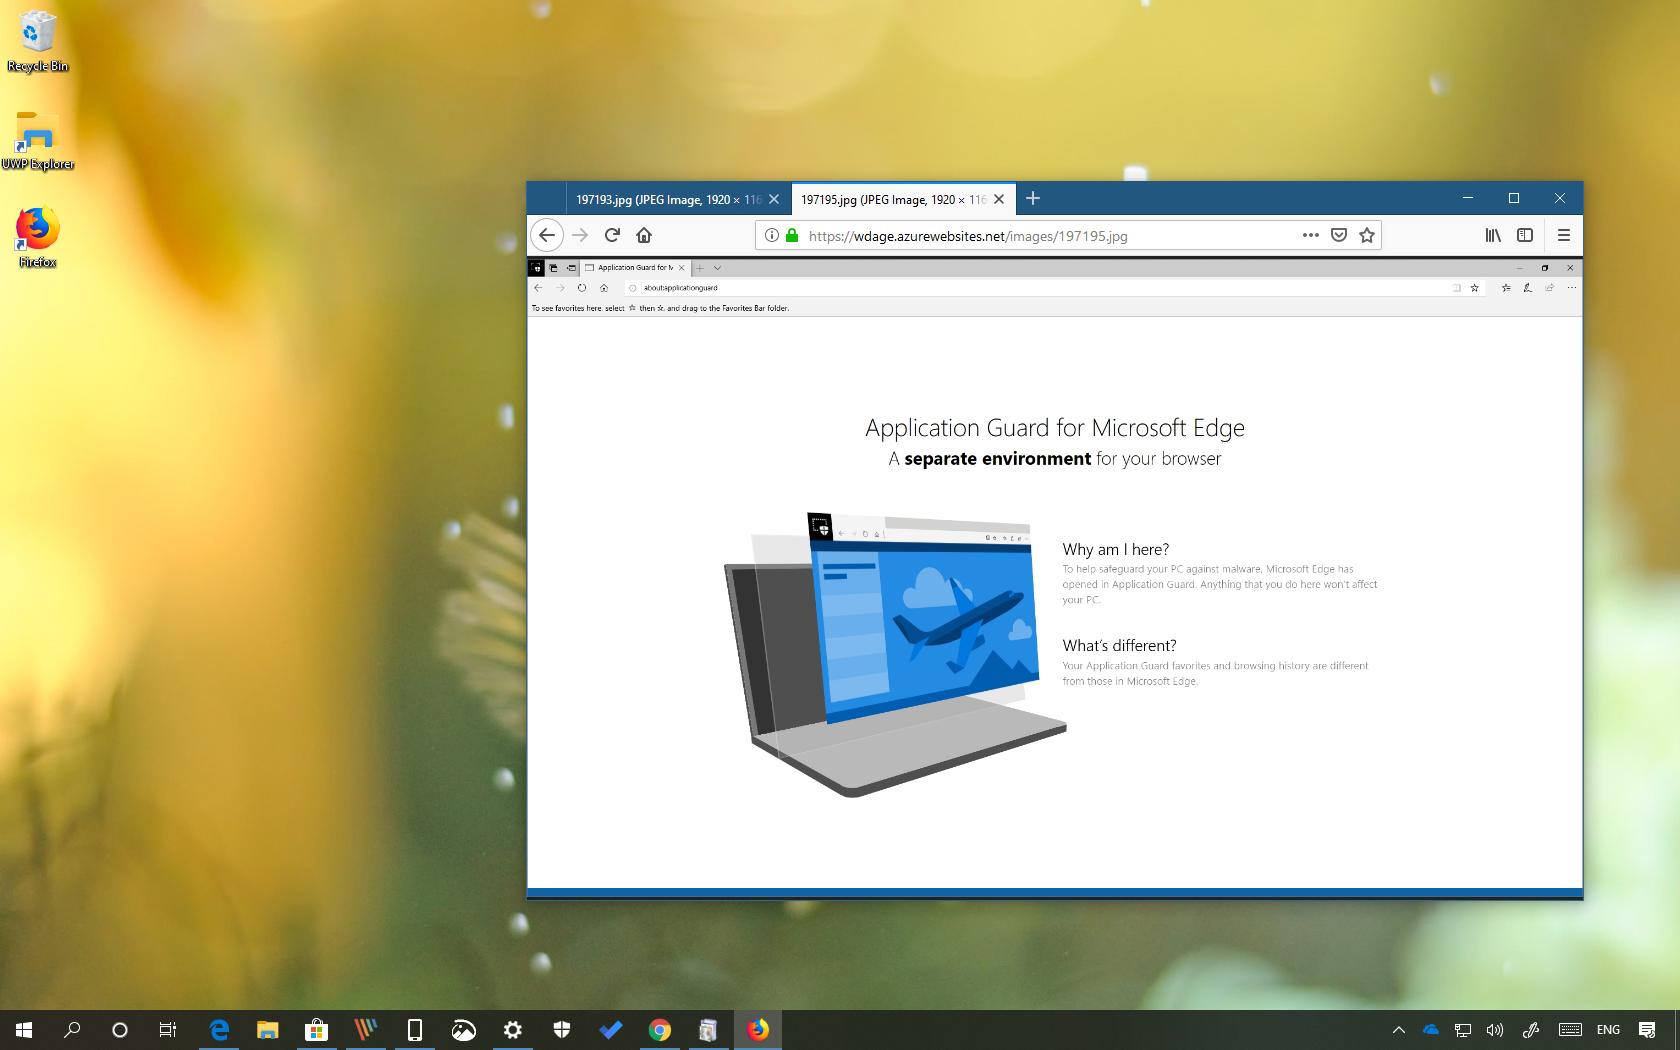1680x1050 pixels.
Task: Open Settings gear on taskbar
Action: click(x=512, y=1029)
